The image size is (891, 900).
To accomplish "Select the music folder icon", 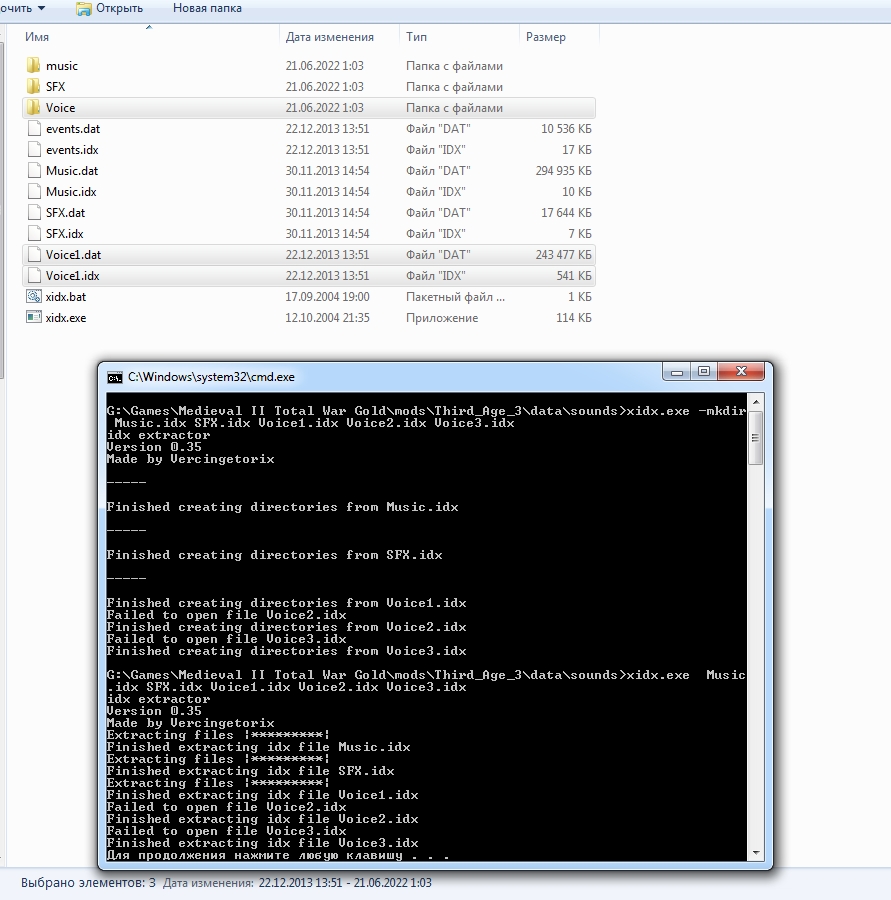I will click(x=33, y=65).
